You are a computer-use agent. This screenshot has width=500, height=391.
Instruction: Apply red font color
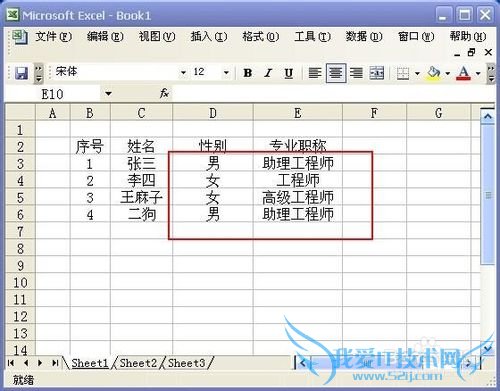click(464, 73)
